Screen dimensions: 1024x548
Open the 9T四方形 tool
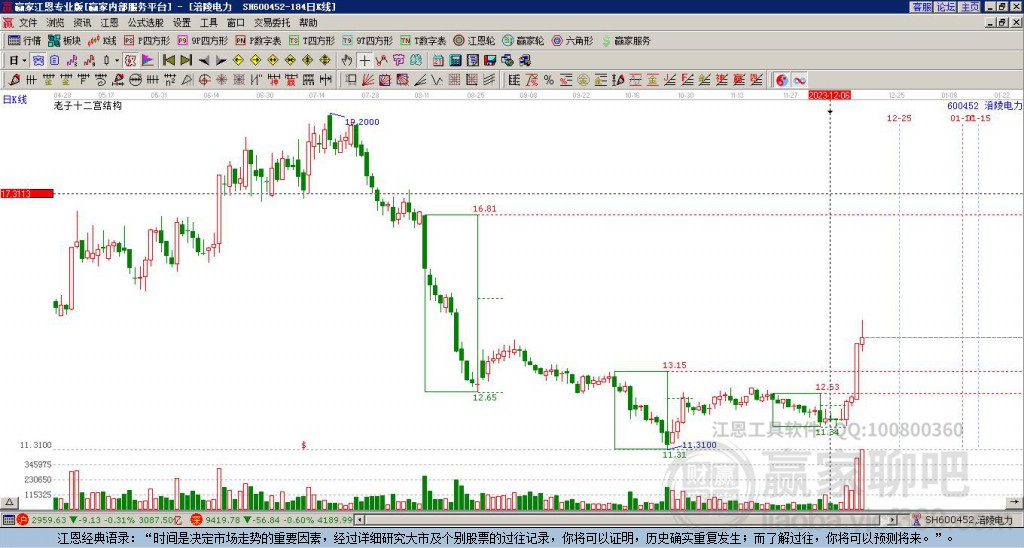(368, 40)
